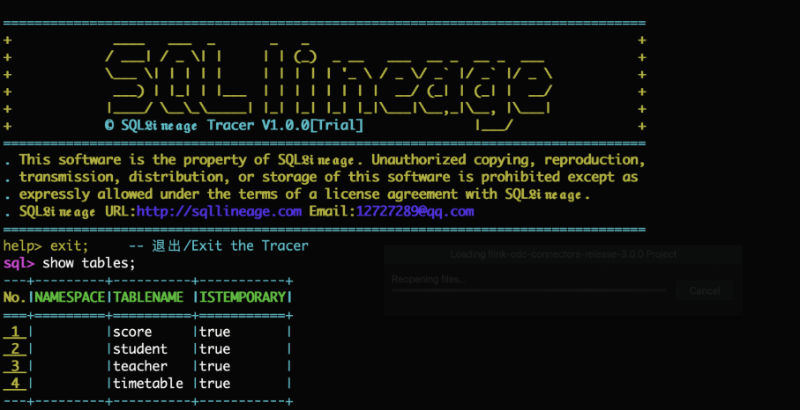Click the TABLENAME column header
Image resolution: width=800 pixels, height=410 pixels.
pos(148,297)
